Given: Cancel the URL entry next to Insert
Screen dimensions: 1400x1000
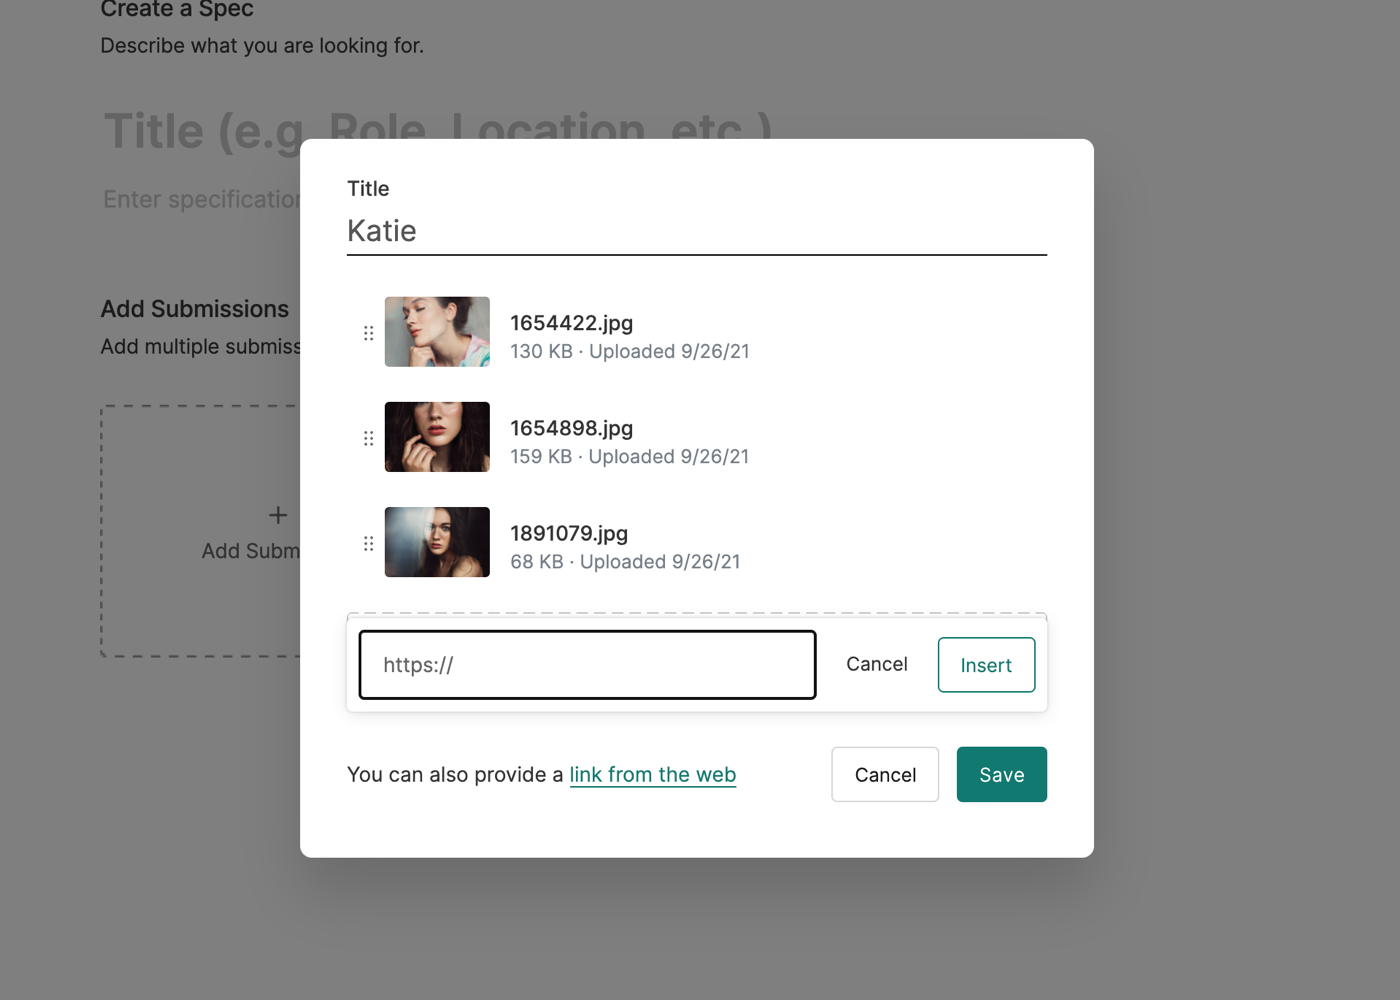Looking at the screenshot, I should tap(876, 664).
